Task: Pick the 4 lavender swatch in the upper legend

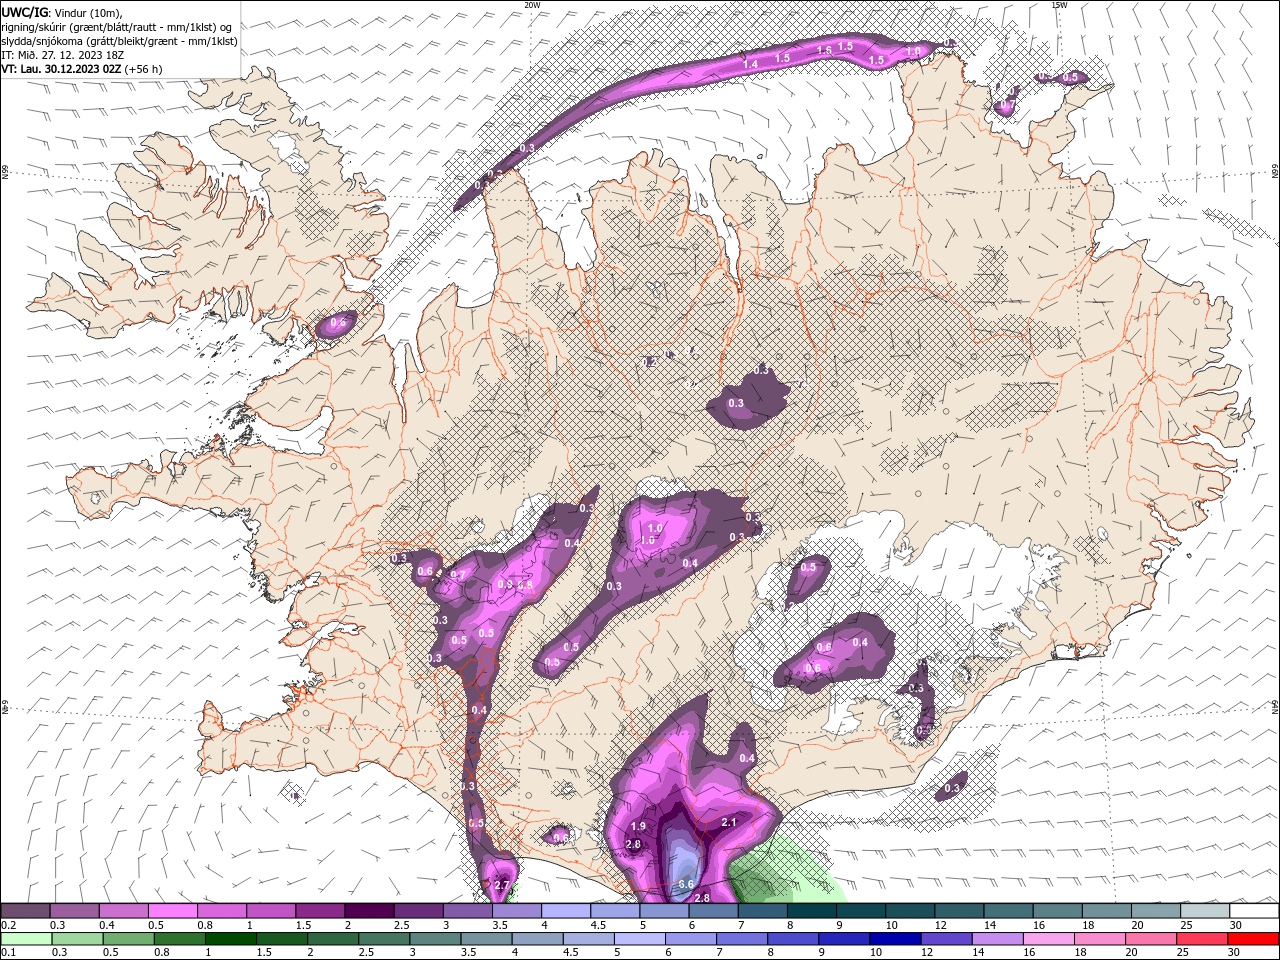Action: point(565,911)
